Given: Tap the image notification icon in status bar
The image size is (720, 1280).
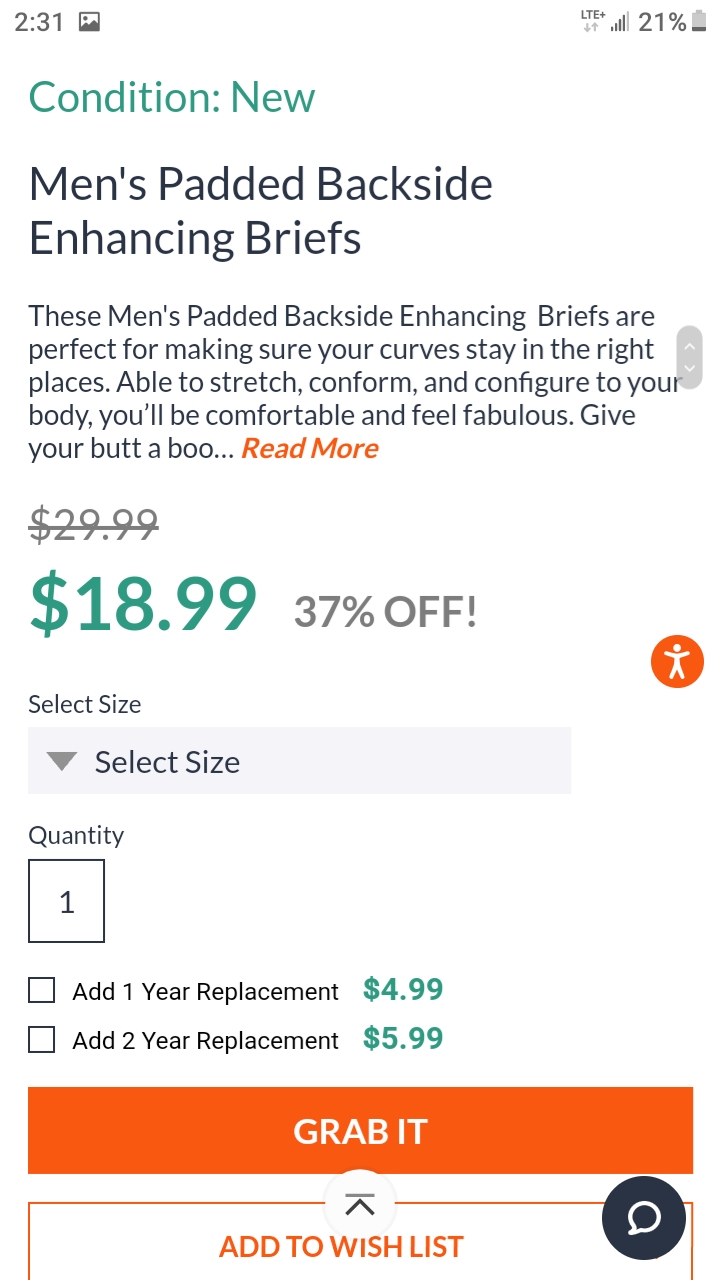Looking at the screenshot, I should [x=89, y=22].
